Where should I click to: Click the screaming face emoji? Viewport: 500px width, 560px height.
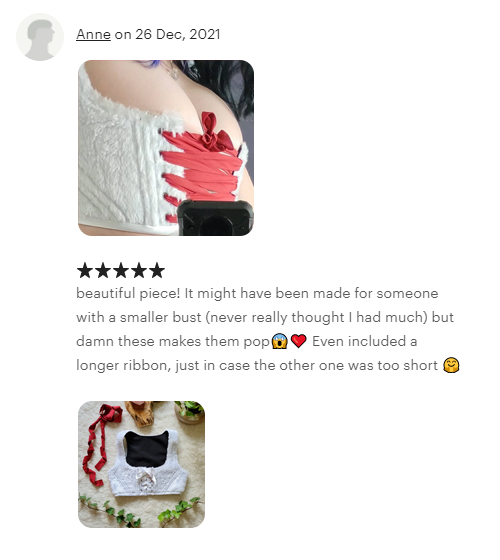point(280,341)
